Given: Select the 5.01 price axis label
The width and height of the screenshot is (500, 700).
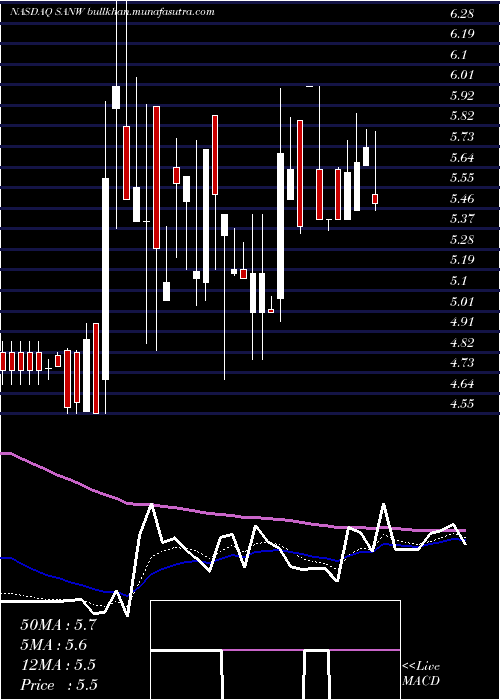Looking at the screenshot, I should pos(462,301).
